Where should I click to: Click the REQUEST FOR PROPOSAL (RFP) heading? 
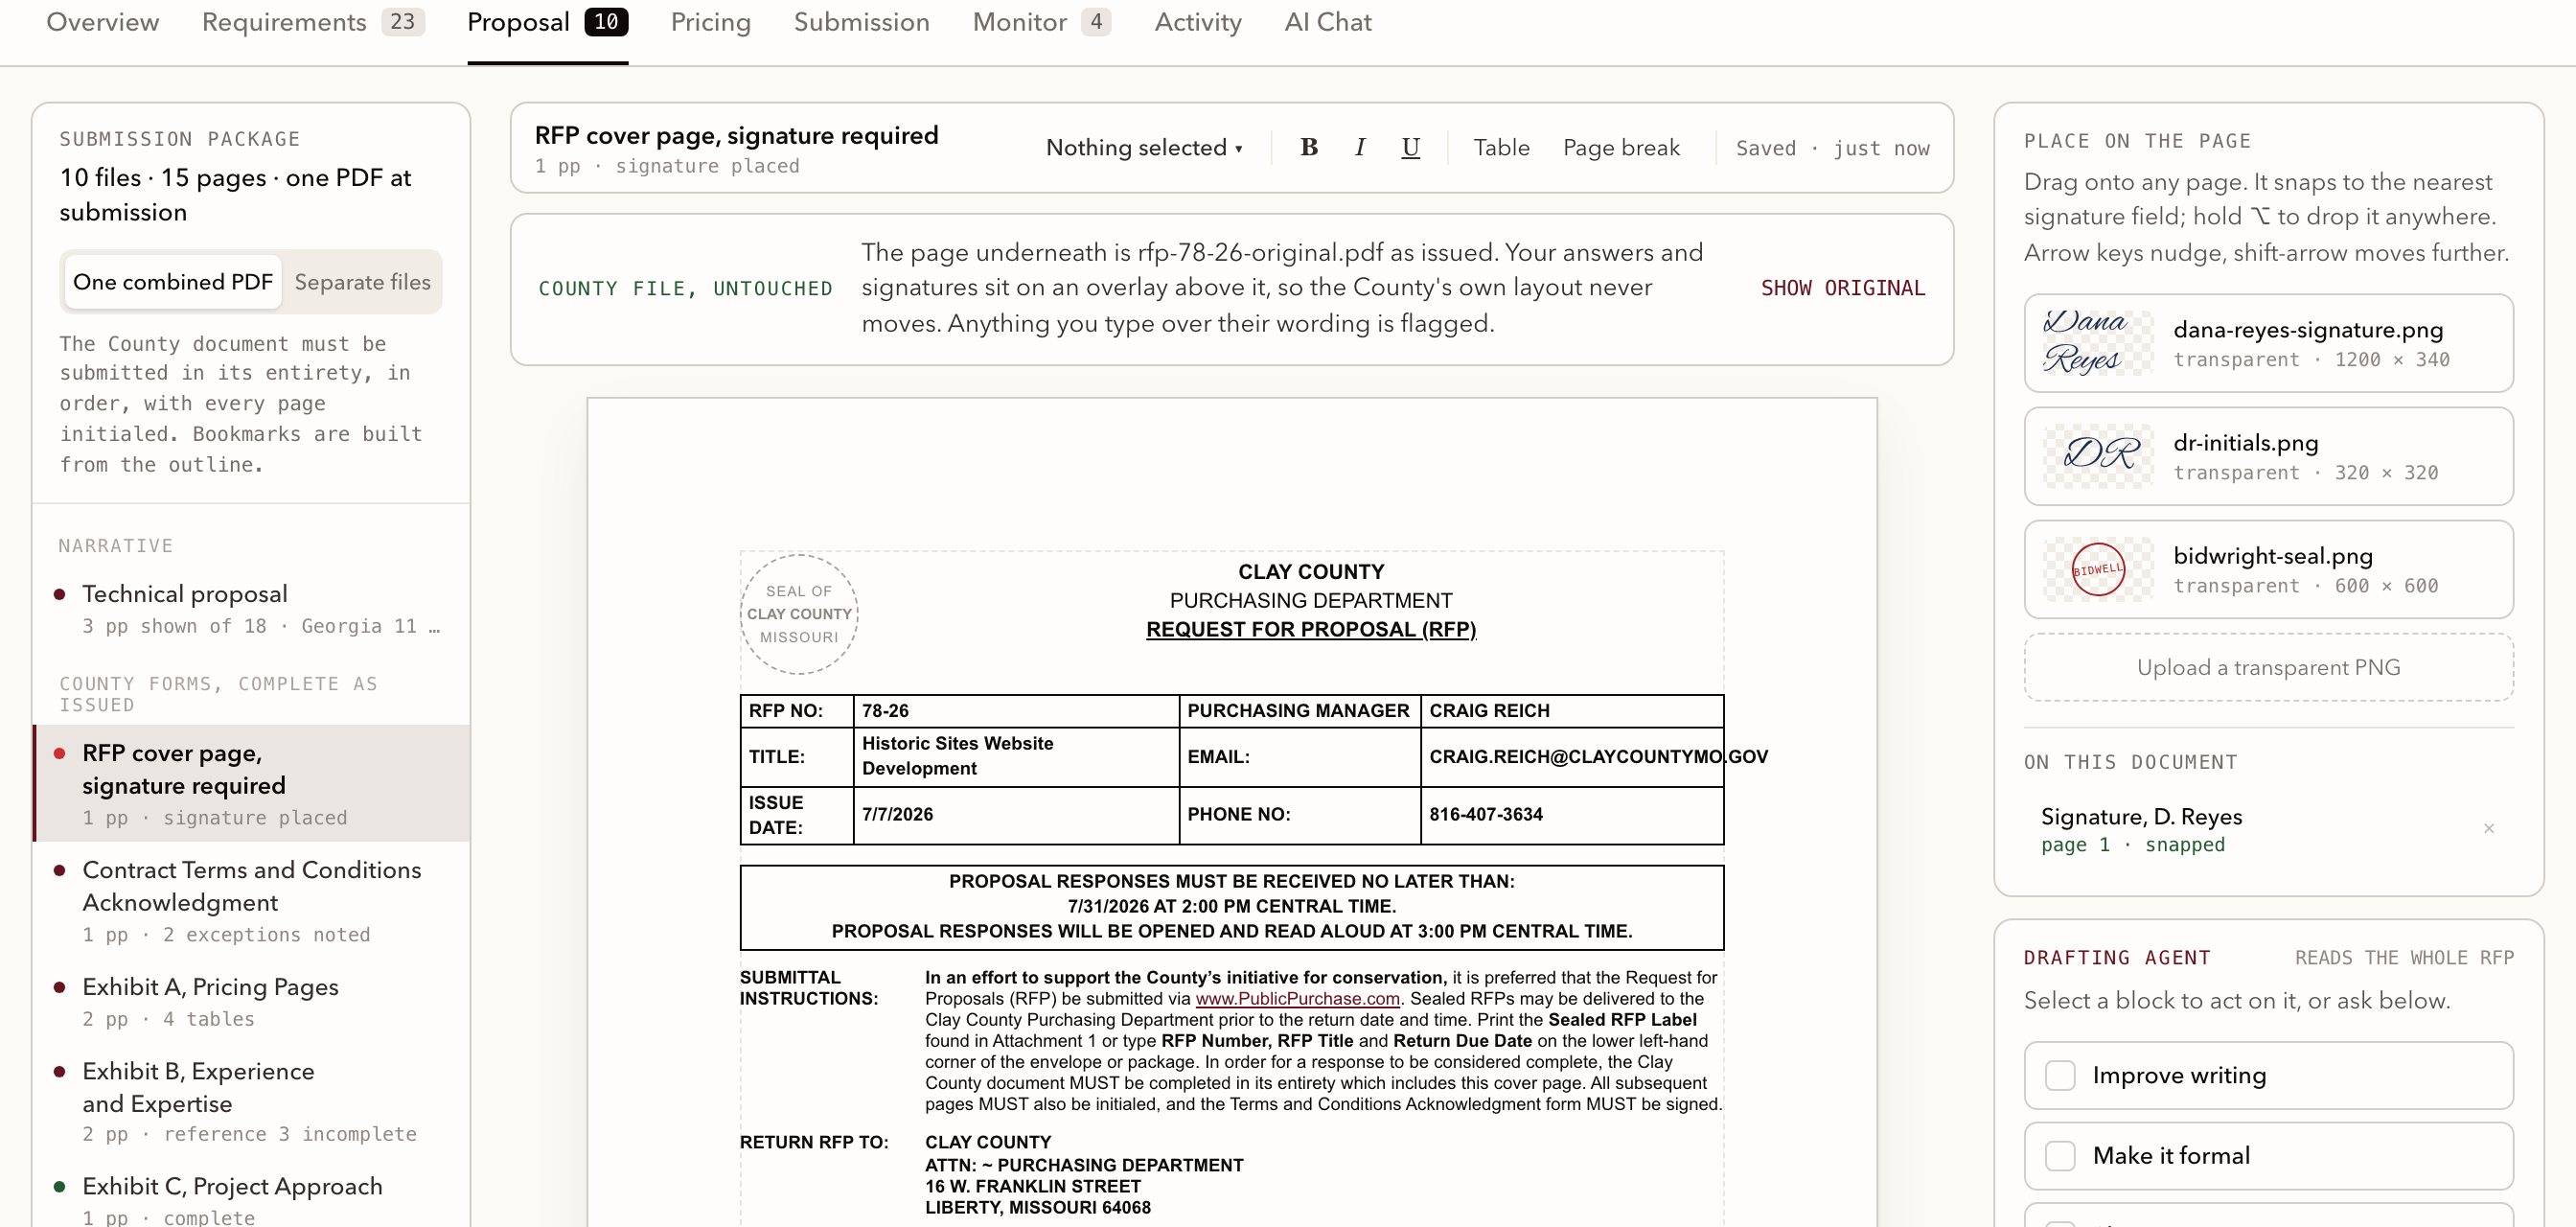click(1310, 629)
